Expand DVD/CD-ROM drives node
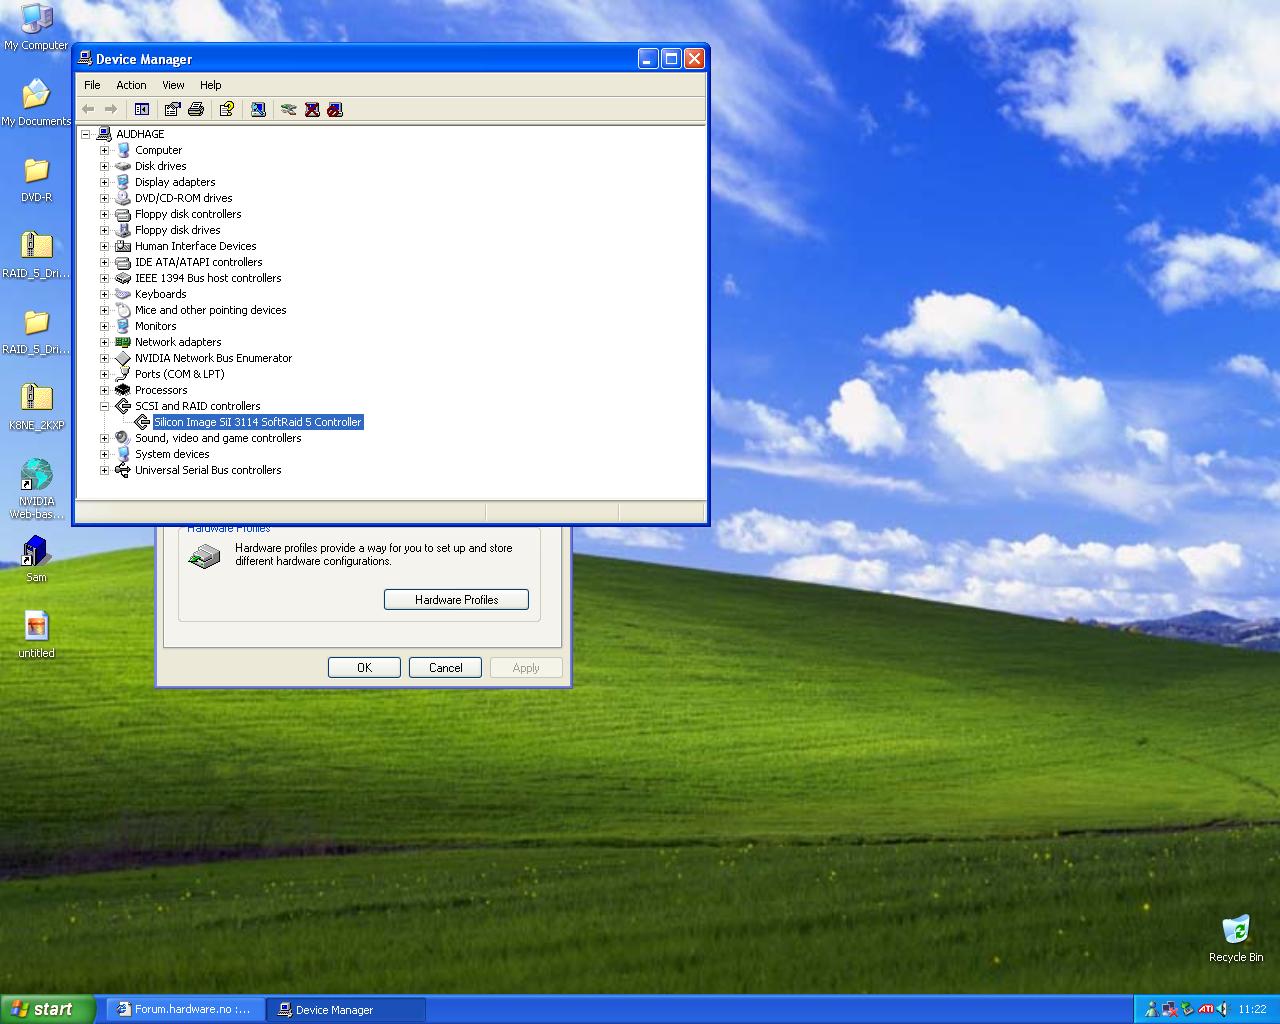This screenshot has height=1024, width=1280. pyautogui.click(x=104, y=198)
